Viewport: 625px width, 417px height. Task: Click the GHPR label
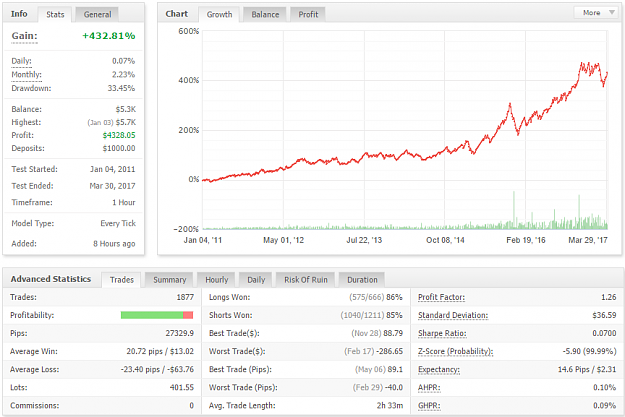[x=429, y=405]
